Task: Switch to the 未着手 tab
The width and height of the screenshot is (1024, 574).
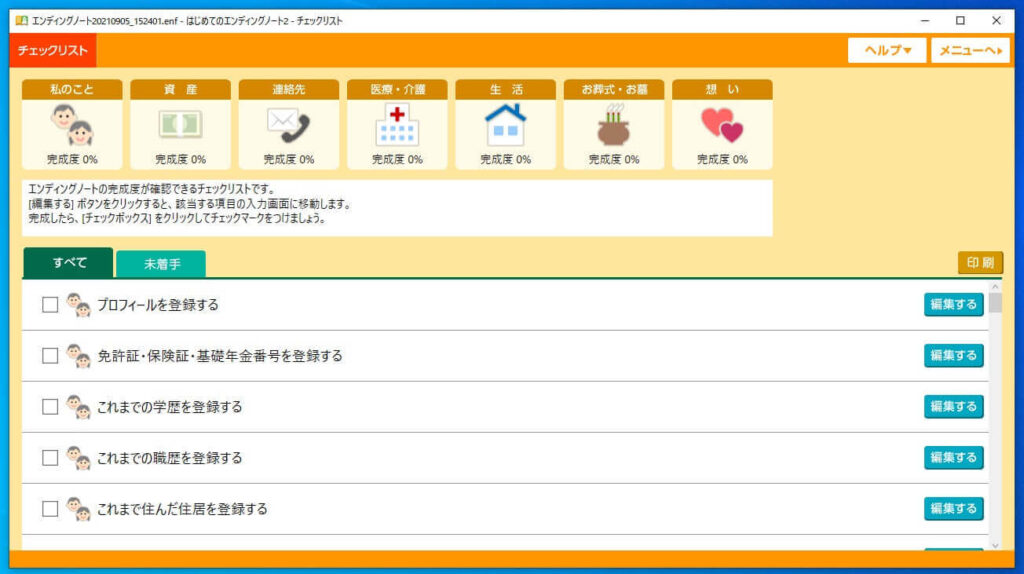Action: pos(161,264)
